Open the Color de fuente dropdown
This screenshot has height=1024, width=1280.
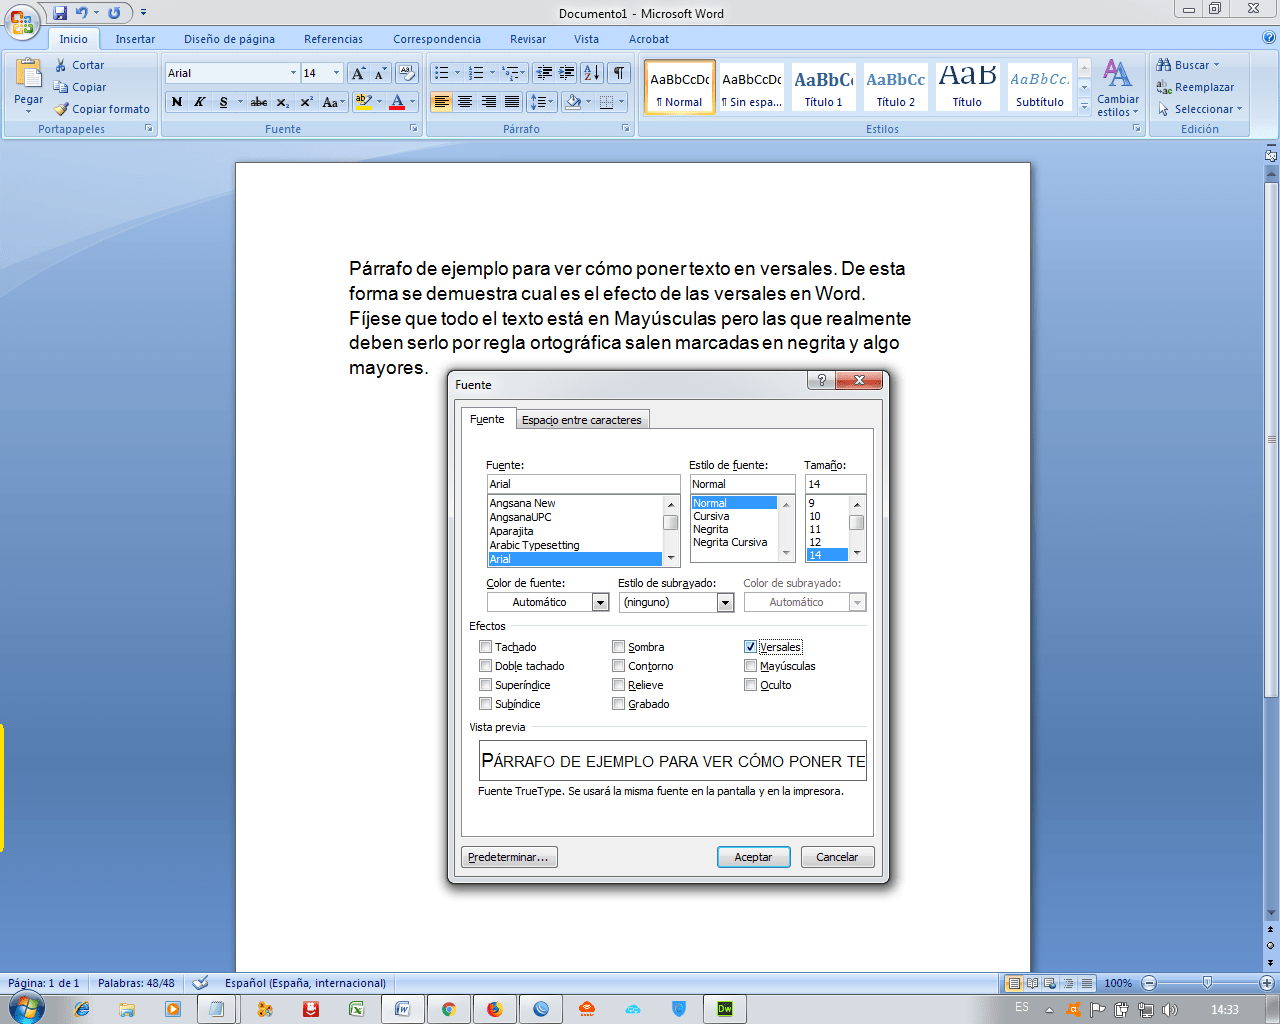point(600,602)
